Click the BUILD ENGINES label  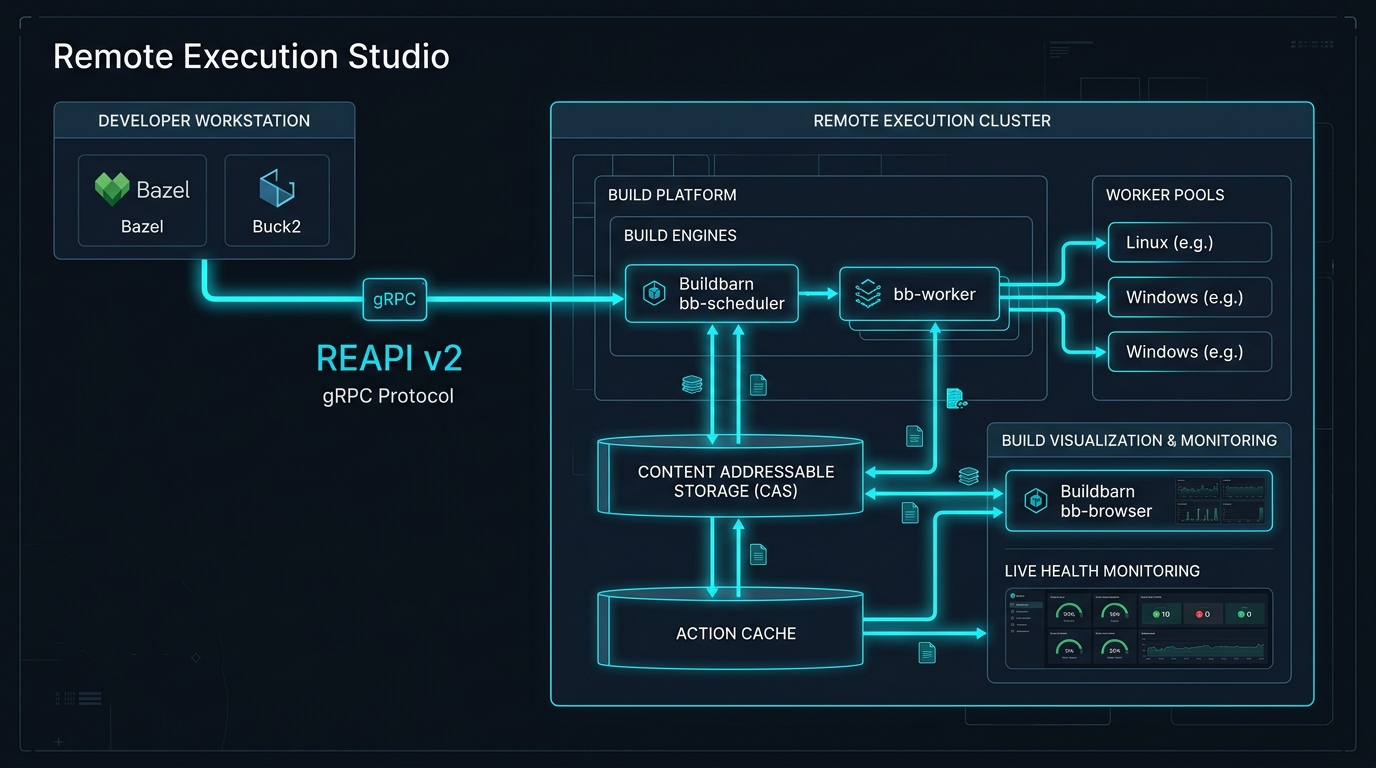pos(680,236)
